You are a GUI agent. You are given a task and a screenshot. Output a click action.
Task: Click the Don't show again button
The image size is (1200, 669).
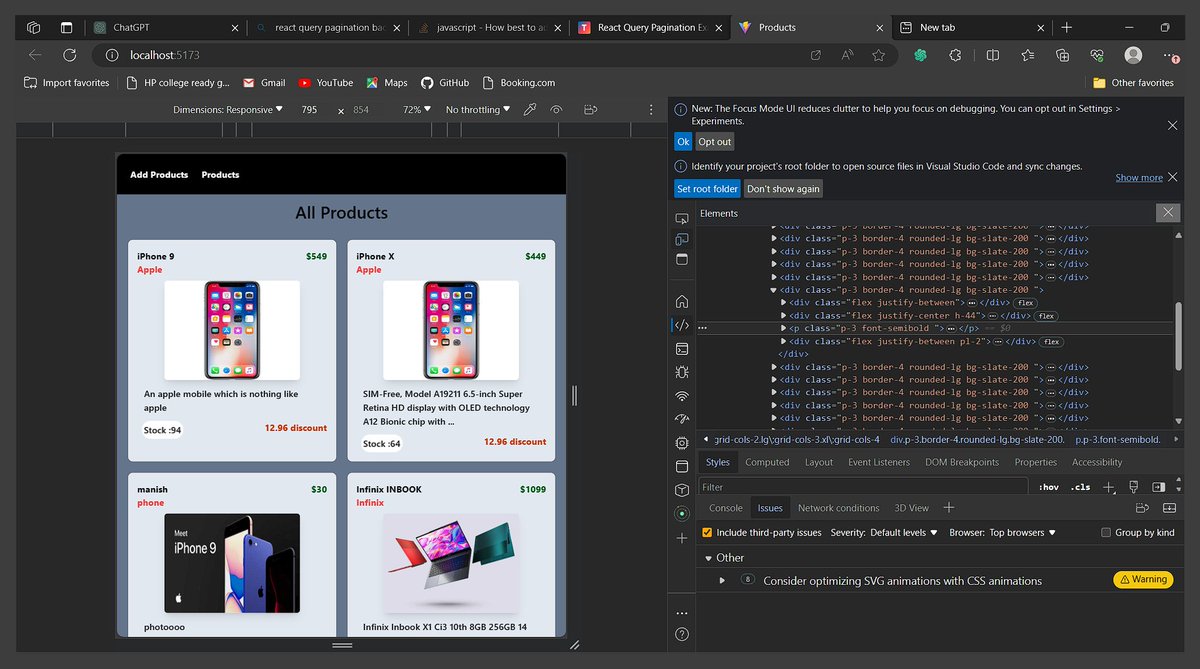point(783,189)
